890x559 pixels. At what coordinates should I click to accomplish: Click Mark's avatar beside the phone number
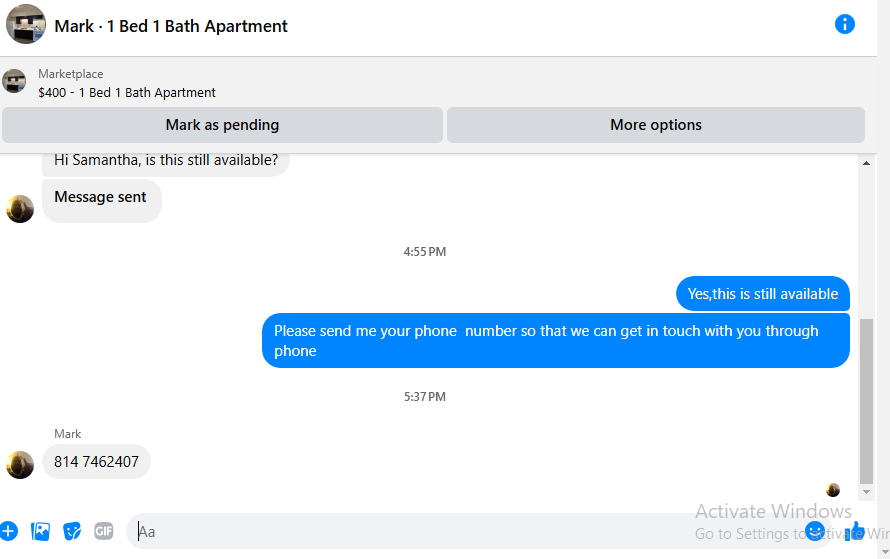(20, 465)
